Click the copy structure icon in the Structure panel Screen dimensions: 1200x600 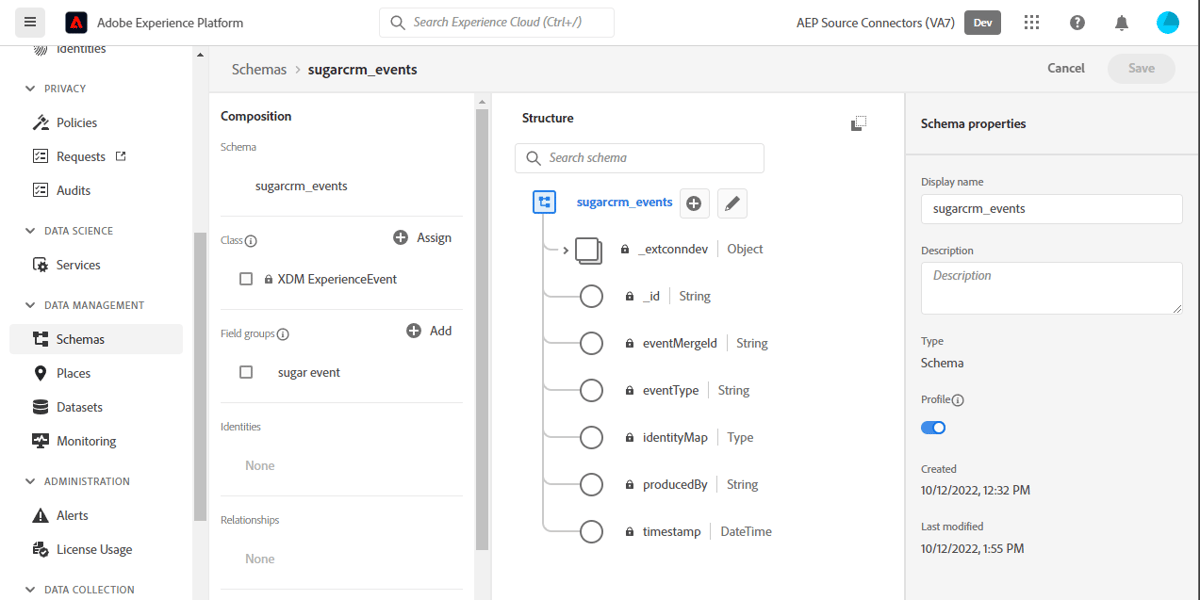[858, 123]
